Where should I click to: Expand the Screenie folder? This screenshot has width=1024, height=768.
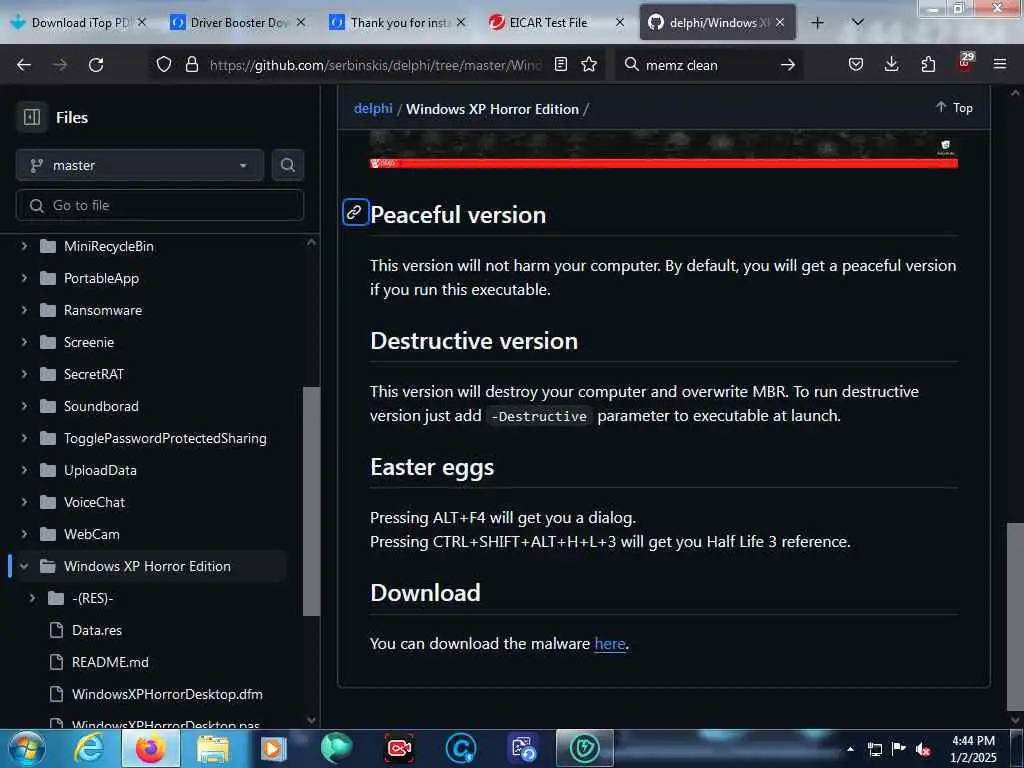[x=24, y=342]
